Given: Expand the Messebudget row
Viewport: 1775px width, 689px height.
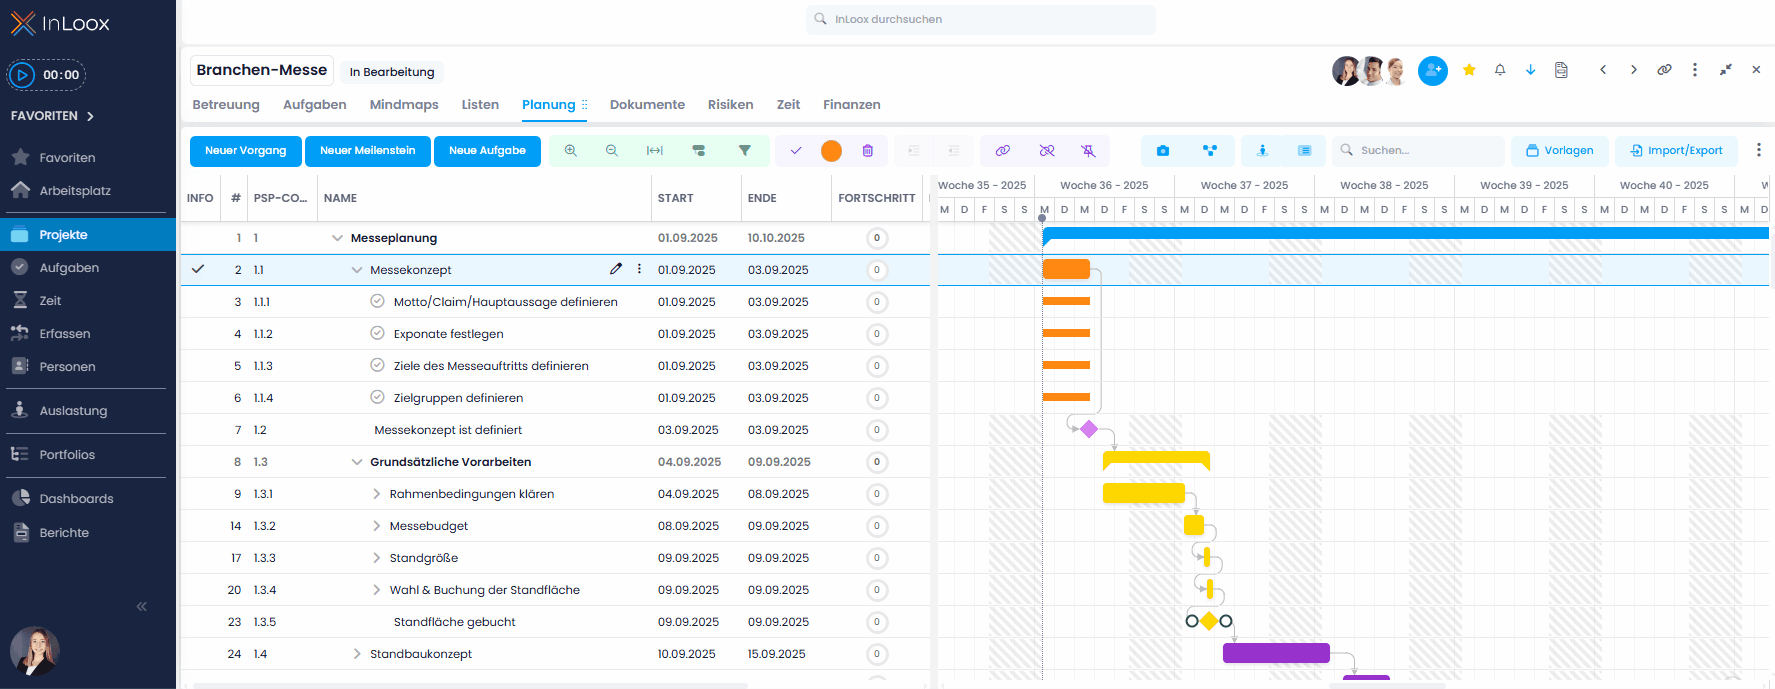Looking at the screenshot, I should tap(376, 526).
